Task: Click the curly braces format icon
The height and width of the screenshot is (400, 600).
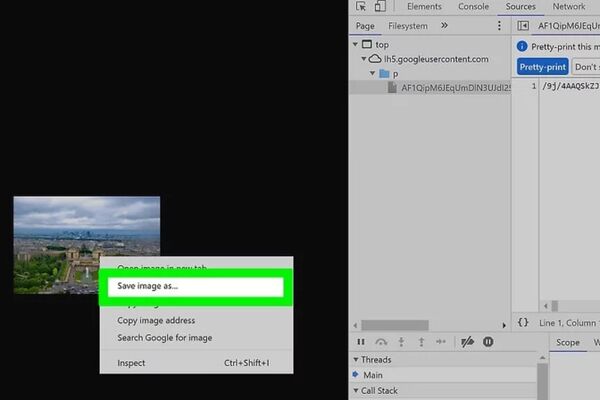Action: [x=523, y=323]
